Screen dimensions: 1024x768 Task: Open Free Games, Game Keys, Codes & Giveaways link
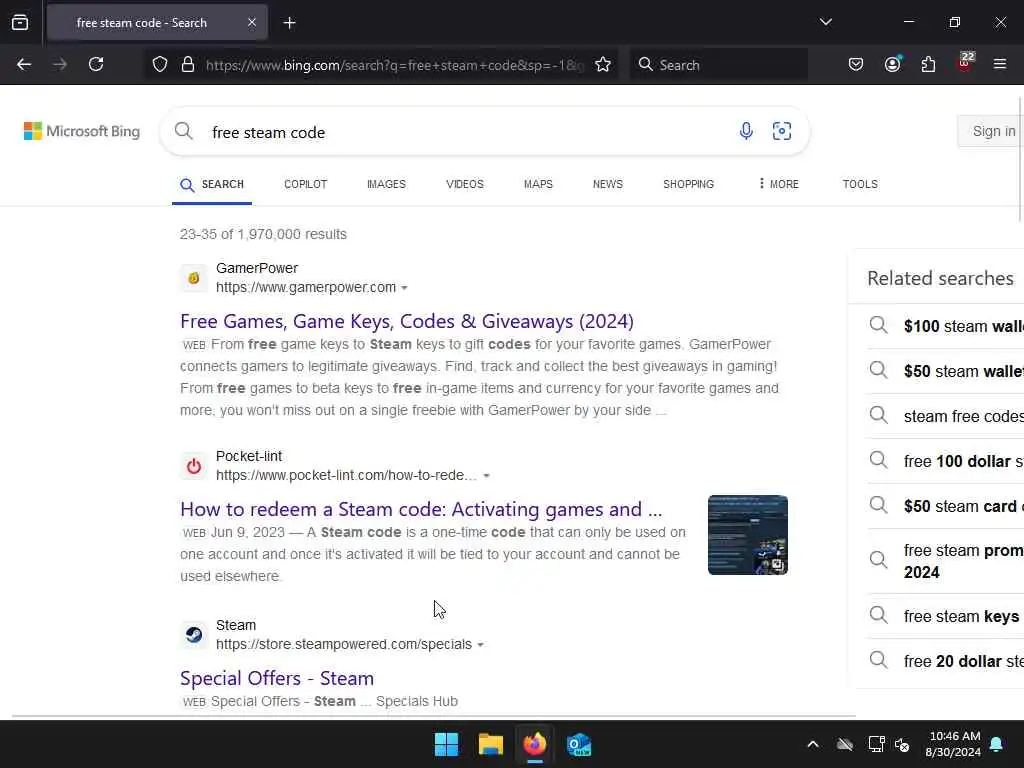click(407, 321)
